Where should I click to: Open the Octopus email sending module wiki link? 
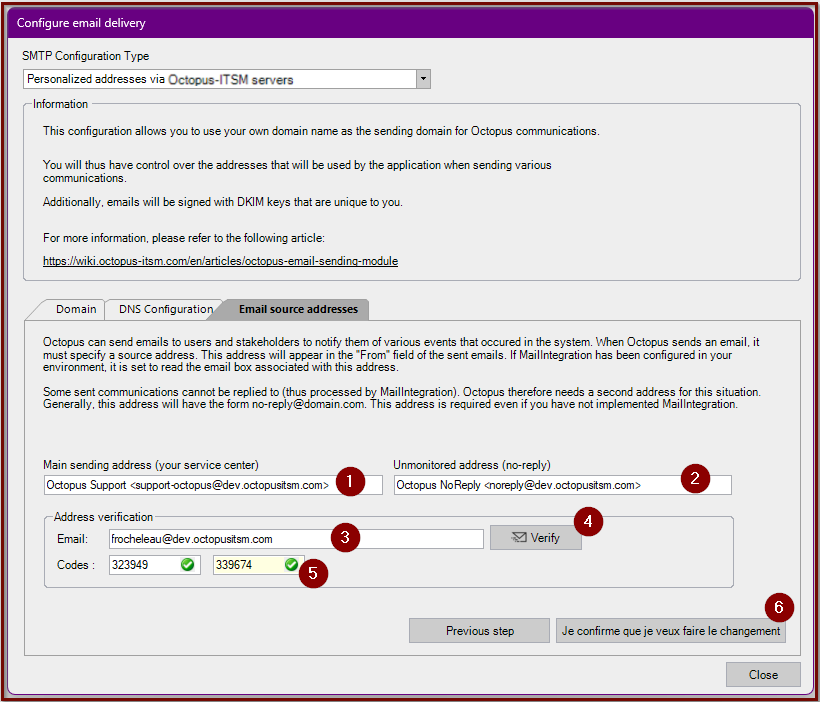[x=220, y=261]
